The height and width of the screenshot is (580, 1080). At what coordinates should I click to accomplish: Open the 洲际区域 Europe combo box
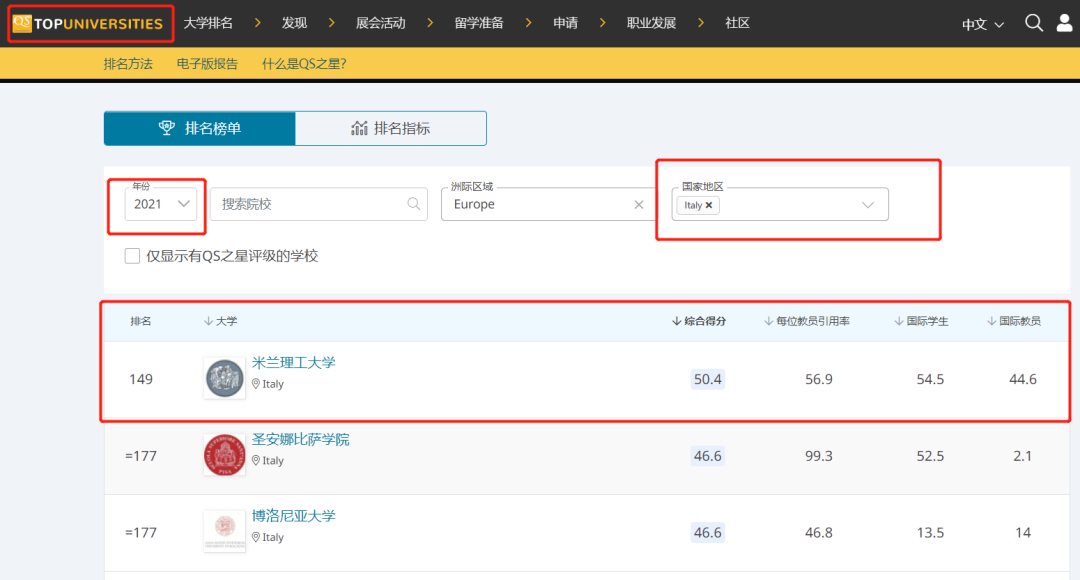point(548,204)
